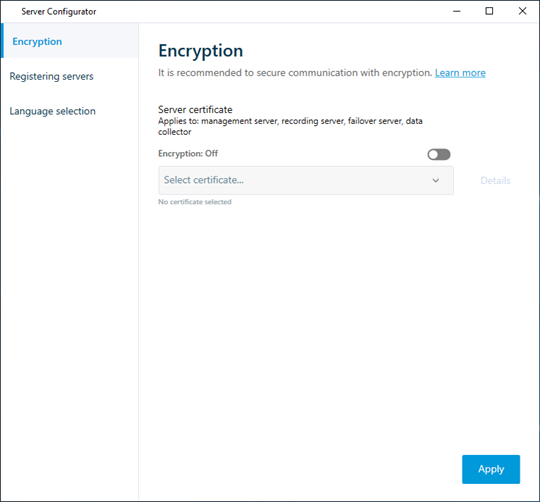Toggle the server certificate encryption switch
The height and width of the screenshot is (502, 540).
439,154
